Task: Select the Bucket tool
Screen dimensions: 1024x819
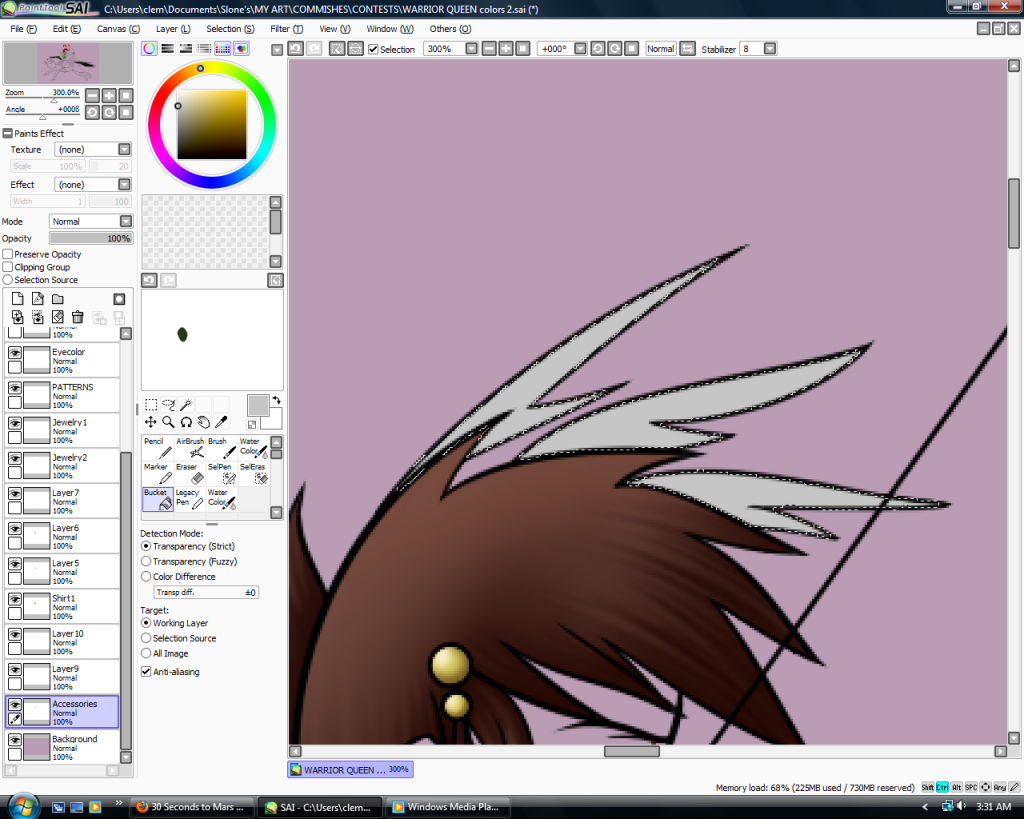Action: [x=157, y=499]
